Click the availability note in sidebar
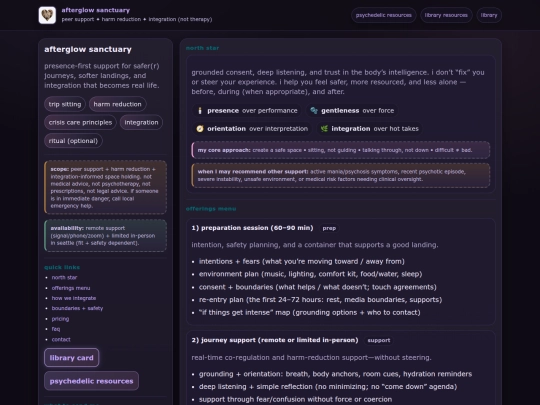 point(105,236)
